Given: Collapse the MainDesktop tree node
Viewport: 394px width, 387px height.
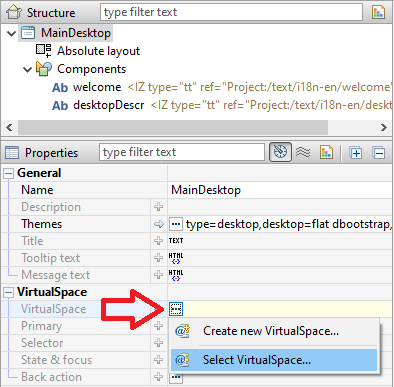Looking at the screenshot, I should tap(11, 33).
